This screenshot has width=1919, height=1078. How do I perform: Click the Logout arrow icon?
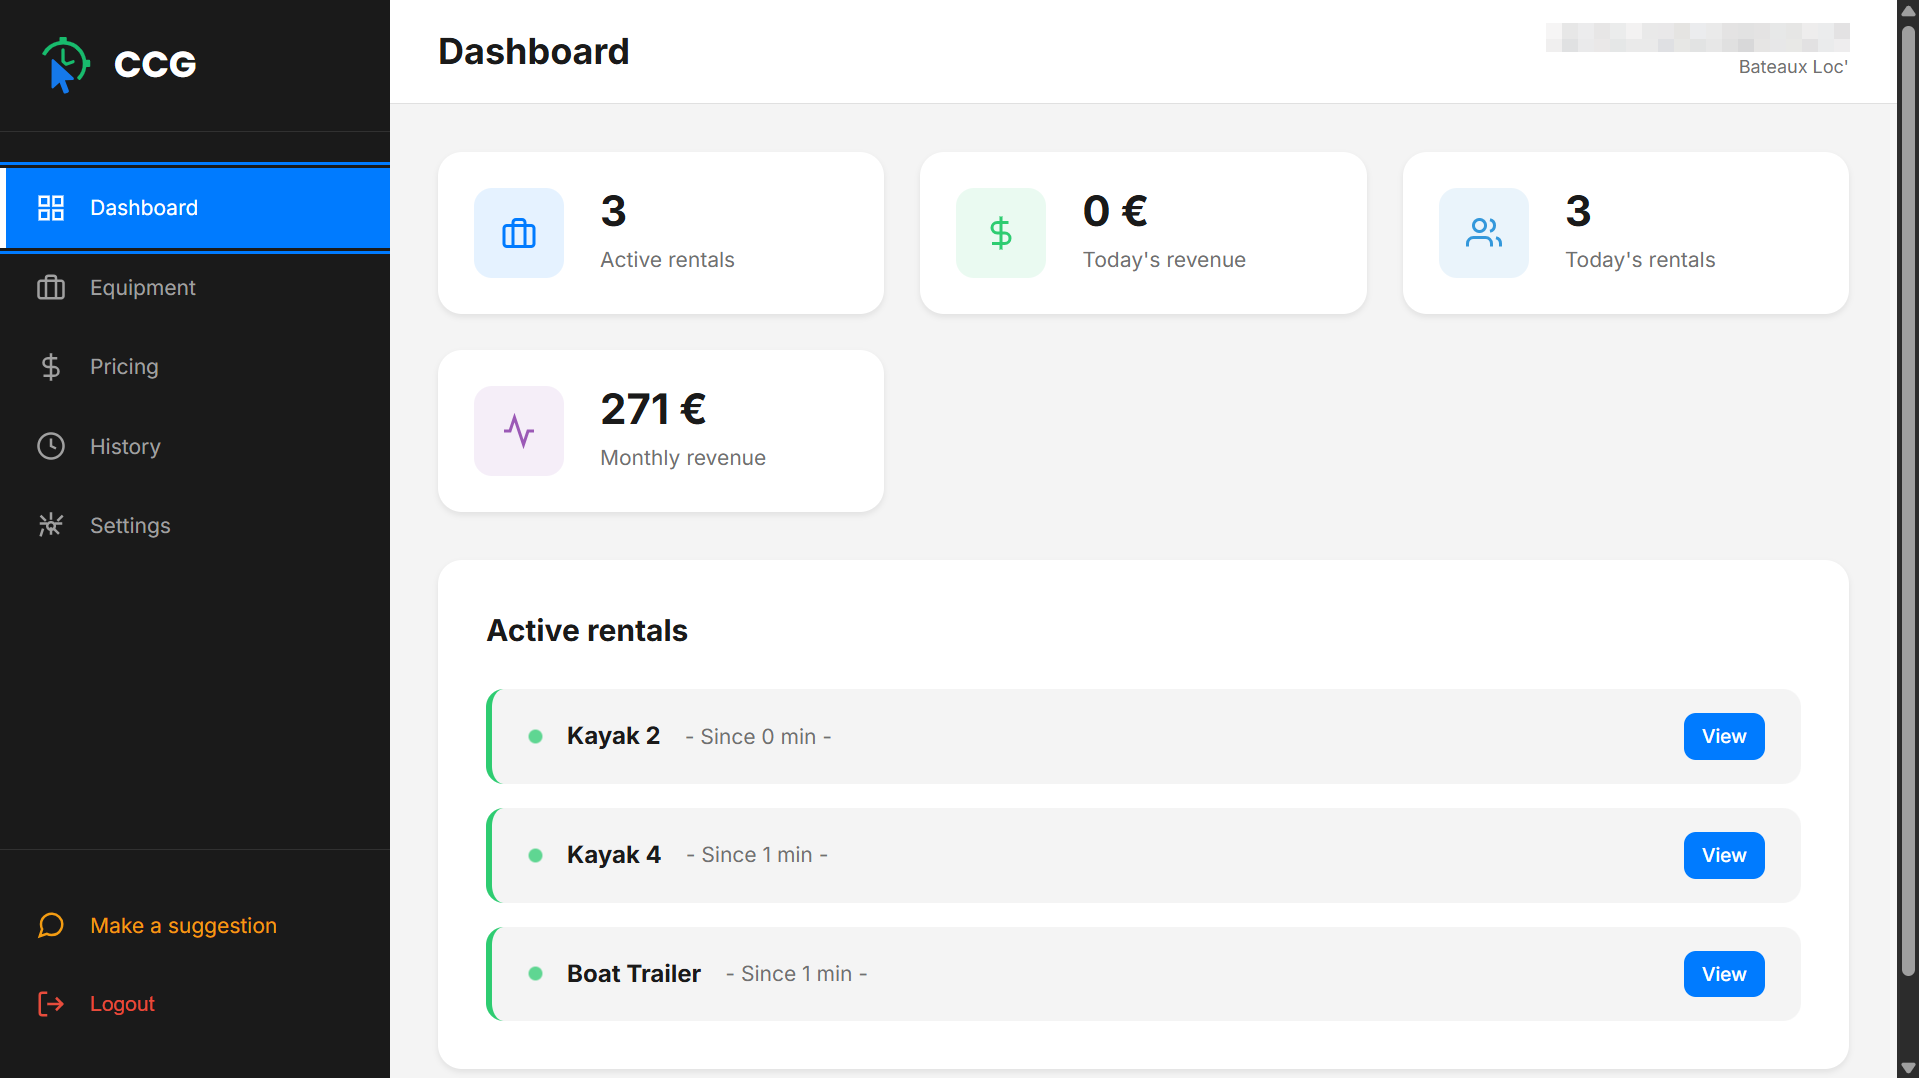[x=51, y=1004]
